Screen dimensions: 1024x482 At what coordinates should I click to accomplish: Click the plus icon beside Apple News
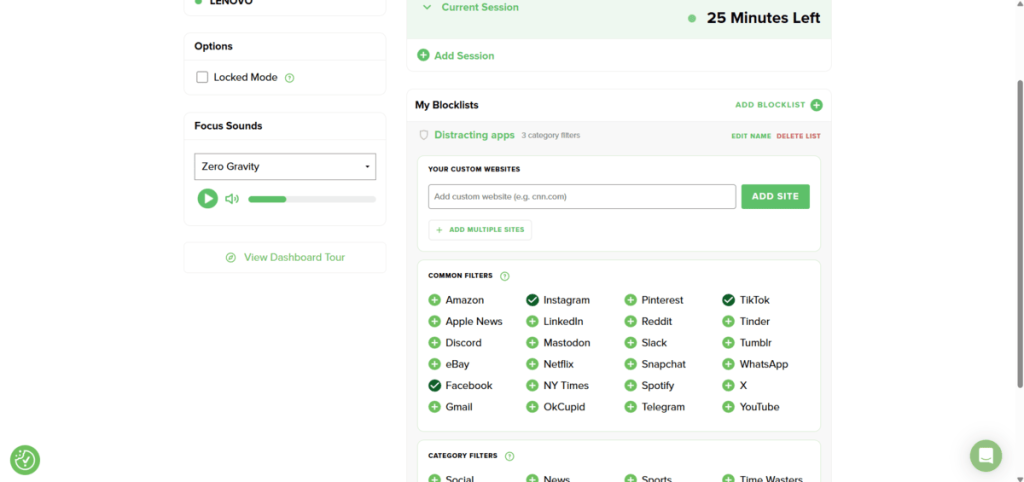(434, 321)
